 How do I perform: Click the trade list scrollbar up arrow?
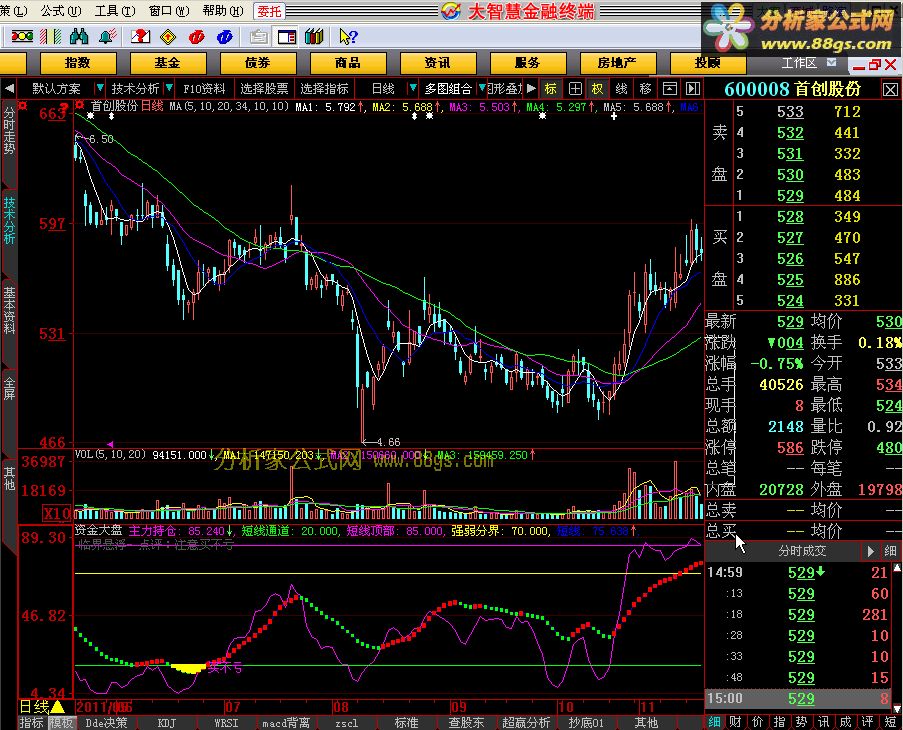[x=897, y=568]
